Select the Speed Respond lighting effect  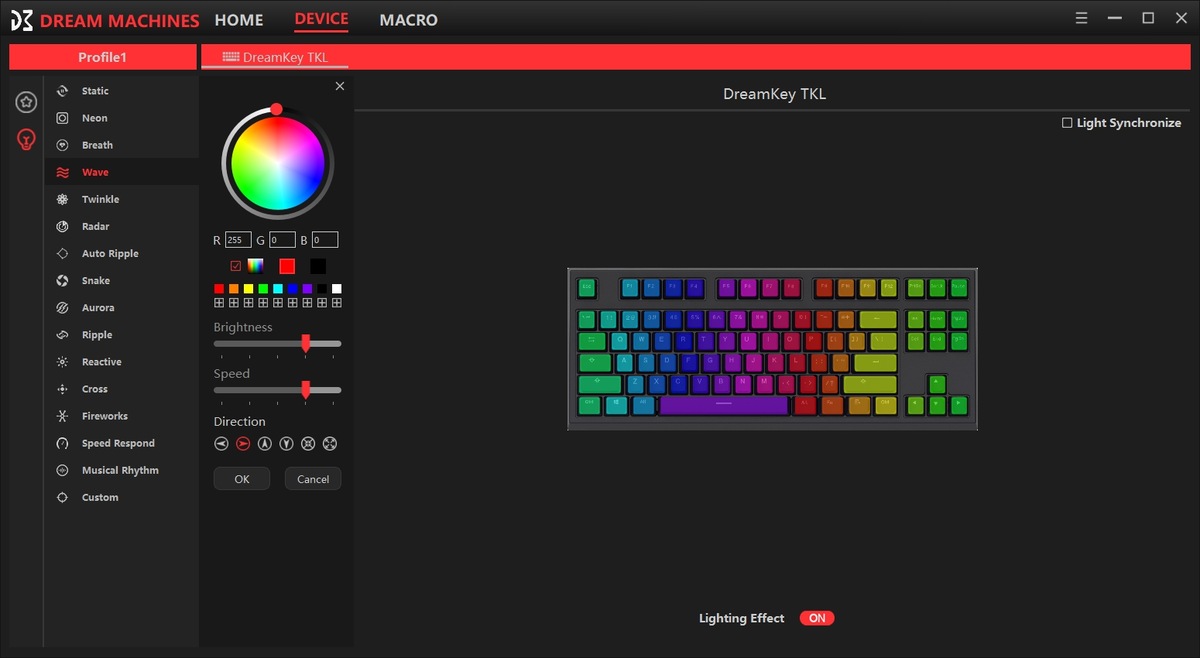(121, 442)
